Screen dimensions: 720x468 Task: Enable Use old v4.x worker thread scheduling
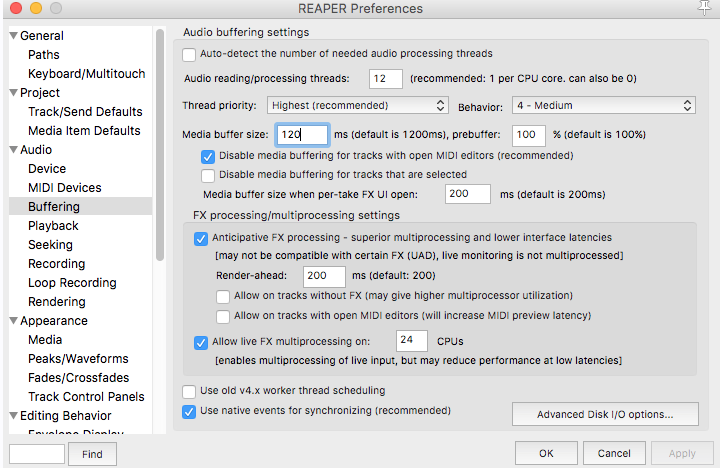[189, 391]
